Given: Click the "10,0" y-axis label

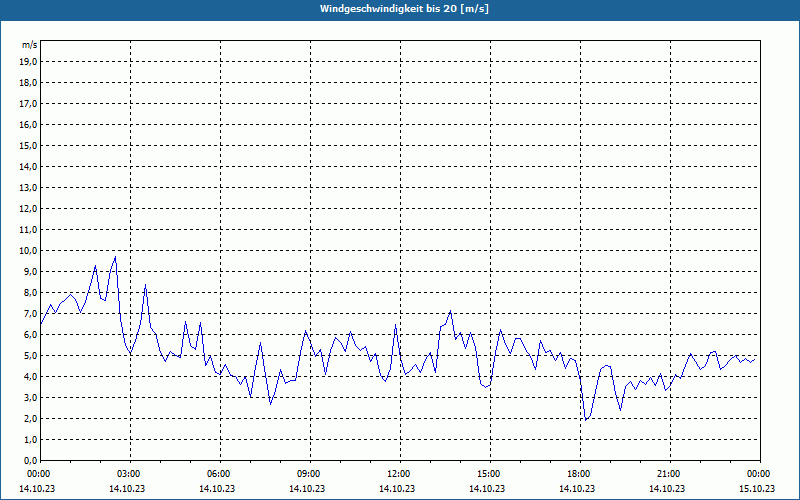Looking at the screenshot, I should 28,251.
